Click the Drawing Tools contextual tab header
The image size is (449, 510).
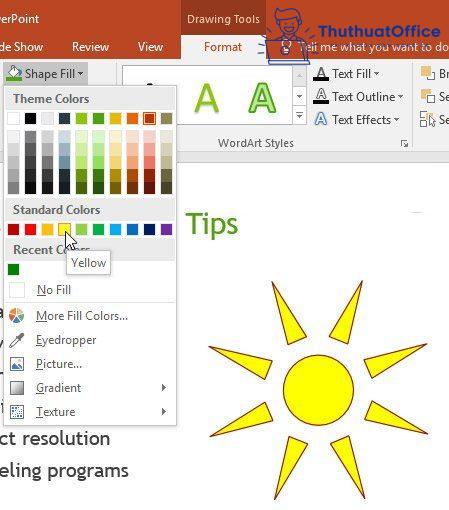(x=223, y=19)
